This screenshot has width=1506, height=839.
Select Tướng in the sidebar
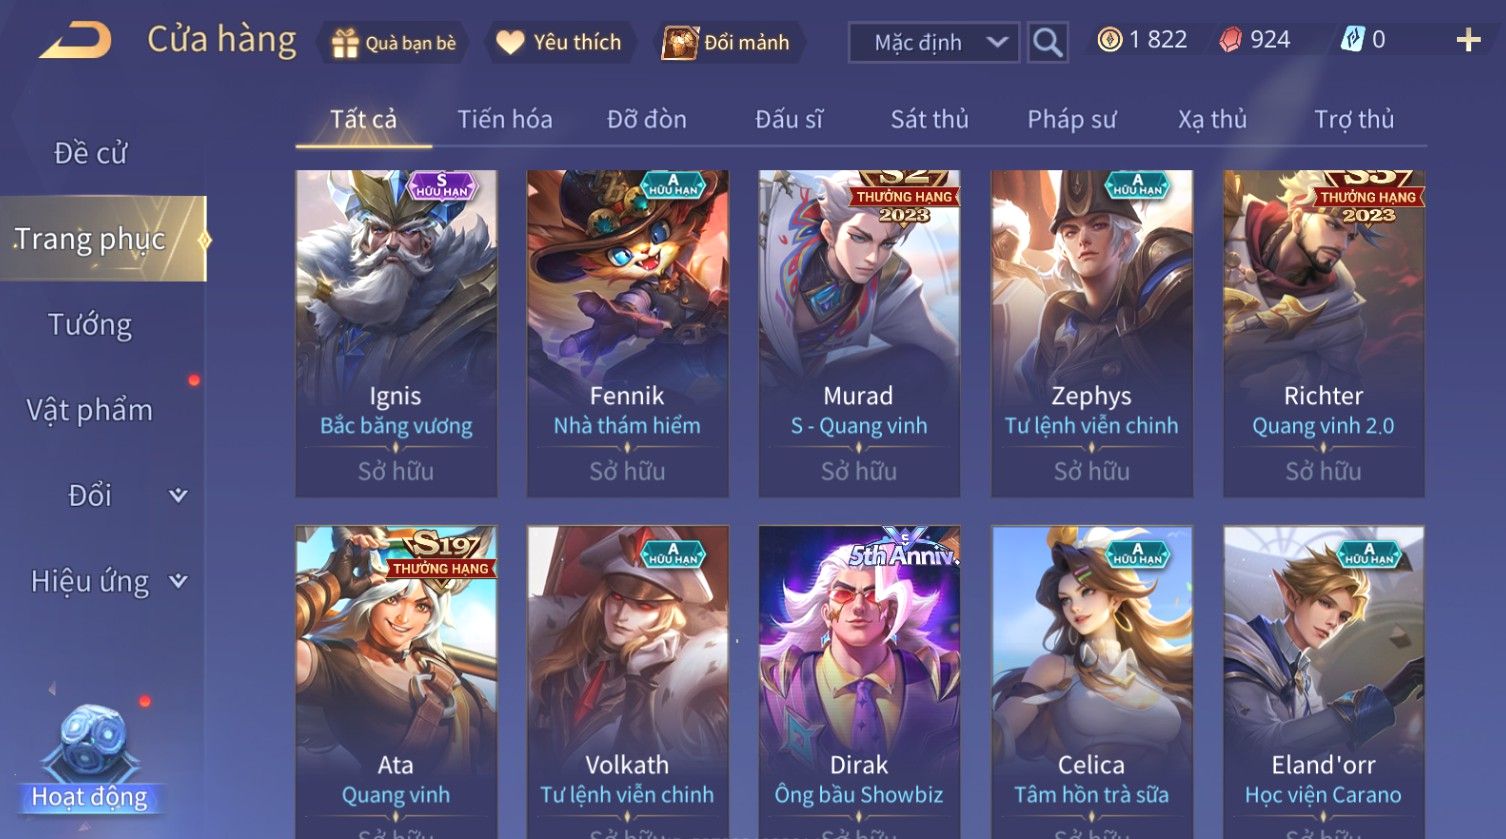tap(90, 324)
